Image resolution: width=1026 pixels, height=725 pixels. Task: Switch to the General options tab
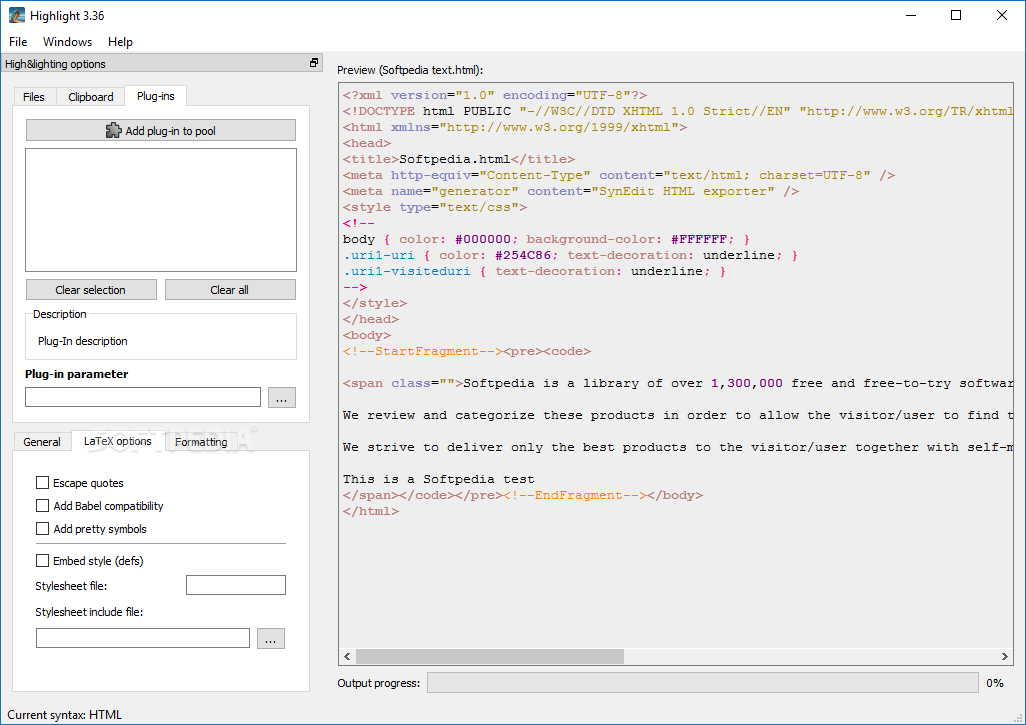pyautogui.click(x=42, y=442)
